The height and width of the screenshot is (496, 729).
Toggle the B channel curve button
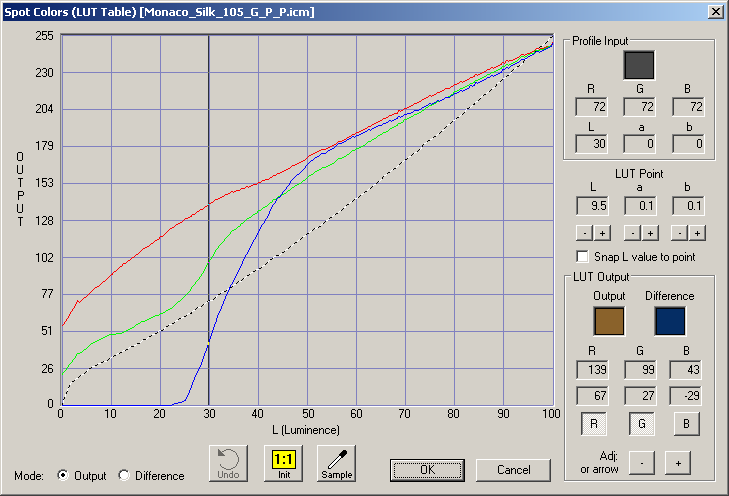pyautogui.click(x=686, y=423)
